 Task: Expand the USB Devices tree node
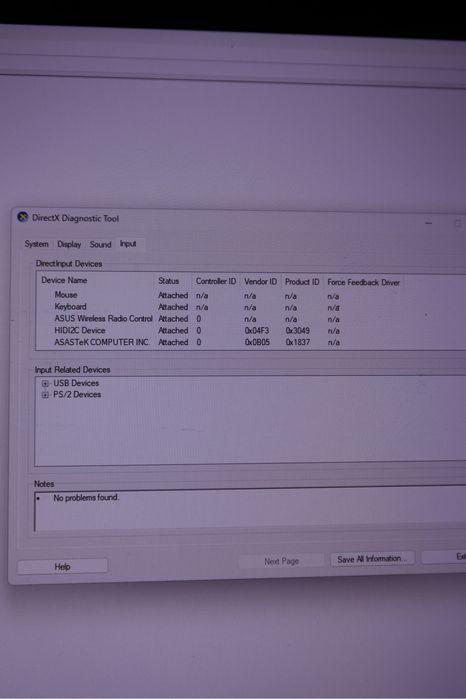coord(45,383)
